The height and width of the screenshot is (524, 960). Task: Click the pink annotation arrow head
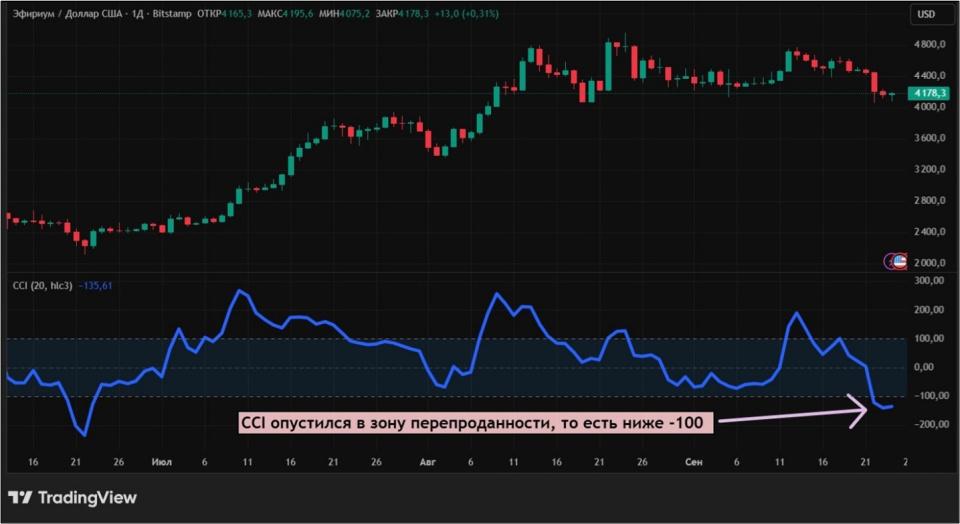(x=859, y=411)
